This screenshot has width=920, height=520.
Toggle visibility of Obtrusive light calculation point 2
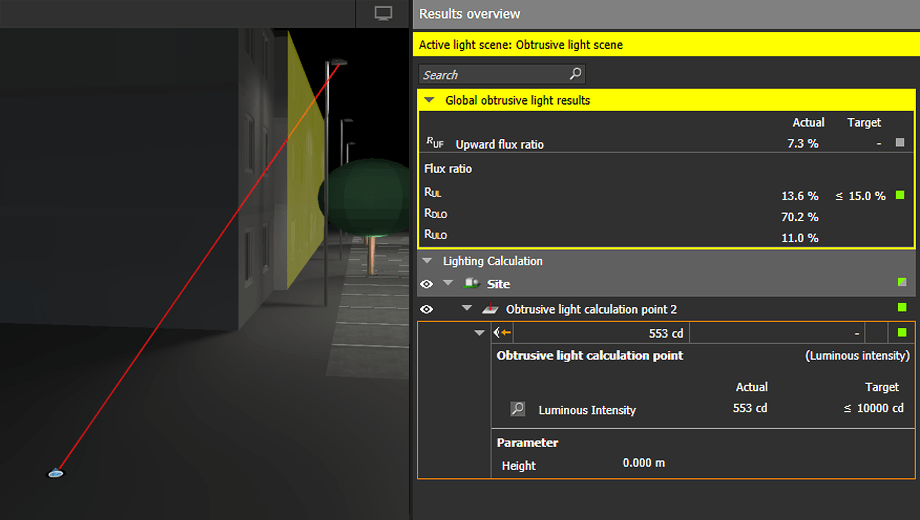pyautogui.click(x=427, y=309)
